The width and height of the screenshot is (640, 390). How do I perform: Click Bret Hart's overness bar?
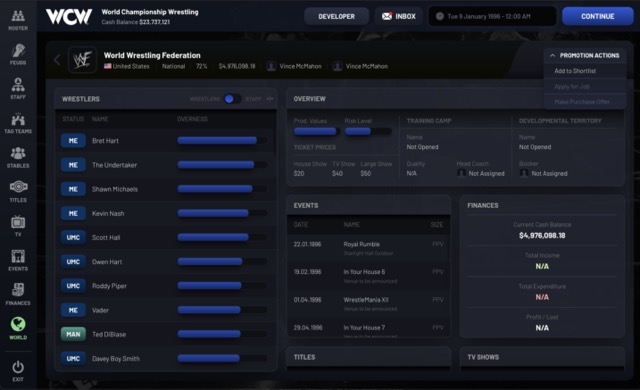point(222,140)
